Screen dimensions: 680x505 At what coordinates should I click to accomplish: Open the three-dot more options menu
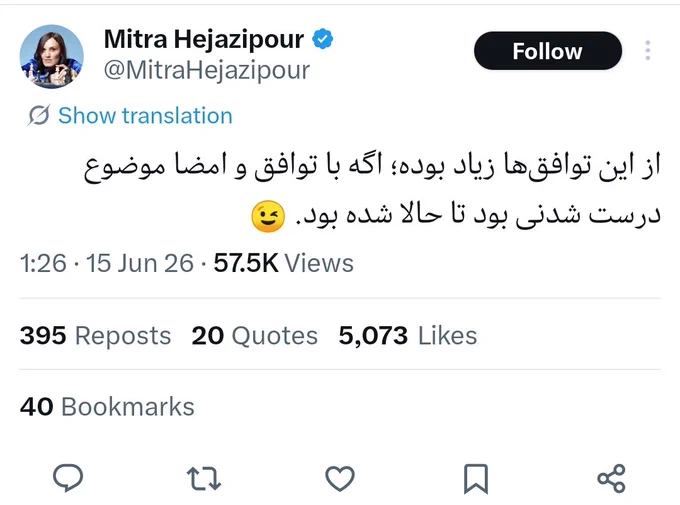point(647,50)
